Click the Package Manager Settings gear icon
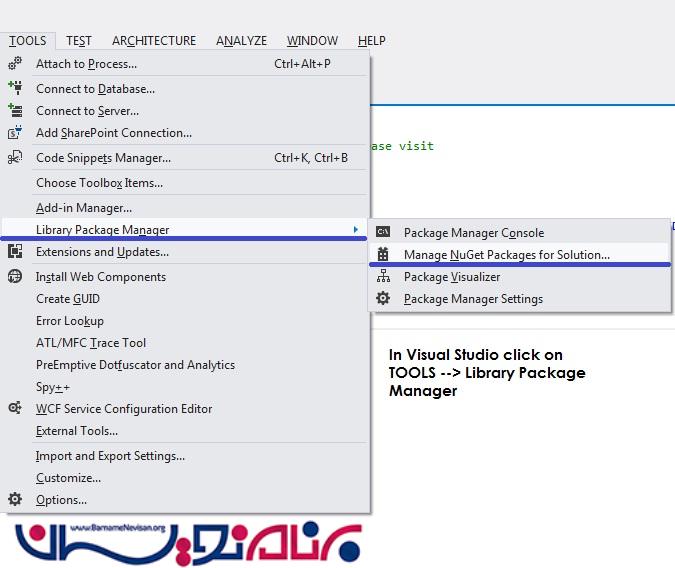This screenshot has height=568, width=675. tap(383, 299)
